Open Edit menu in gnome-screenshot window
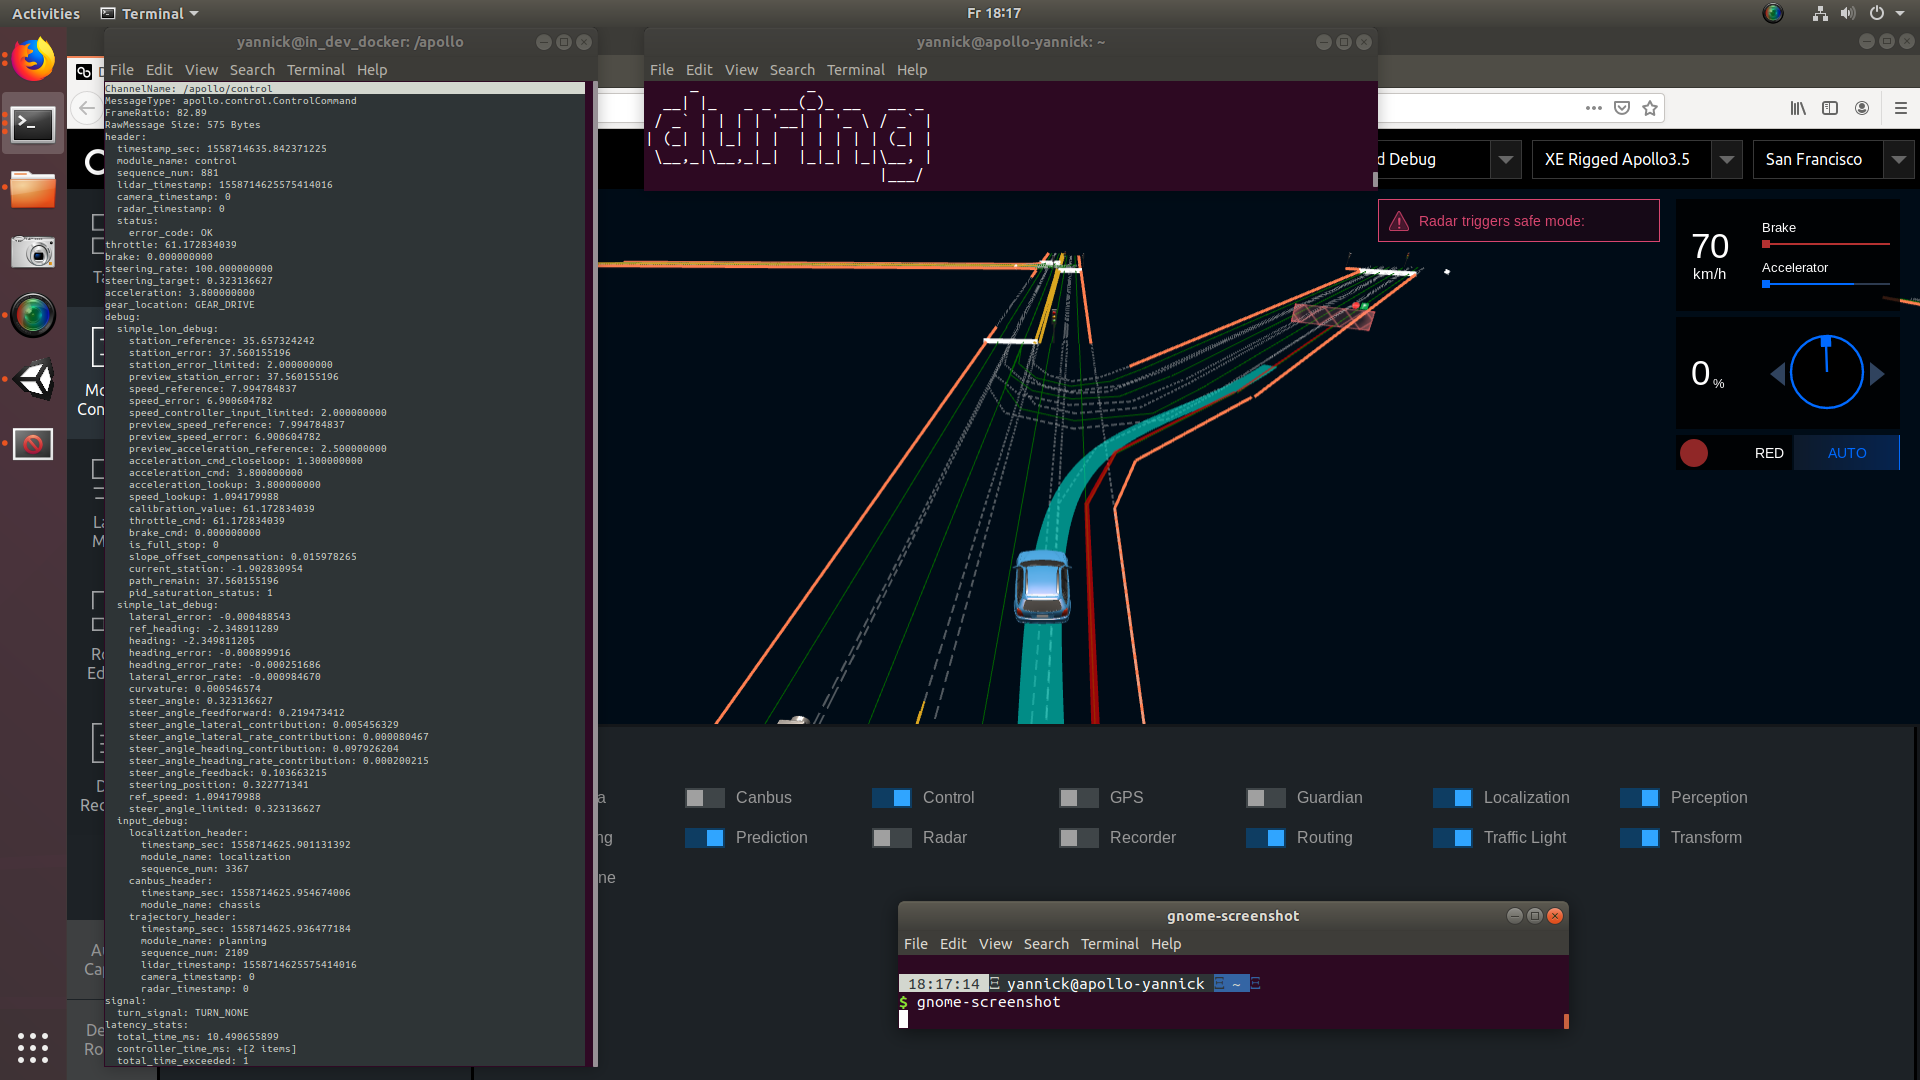The image size is (1920, 1080). pos(953,944)
